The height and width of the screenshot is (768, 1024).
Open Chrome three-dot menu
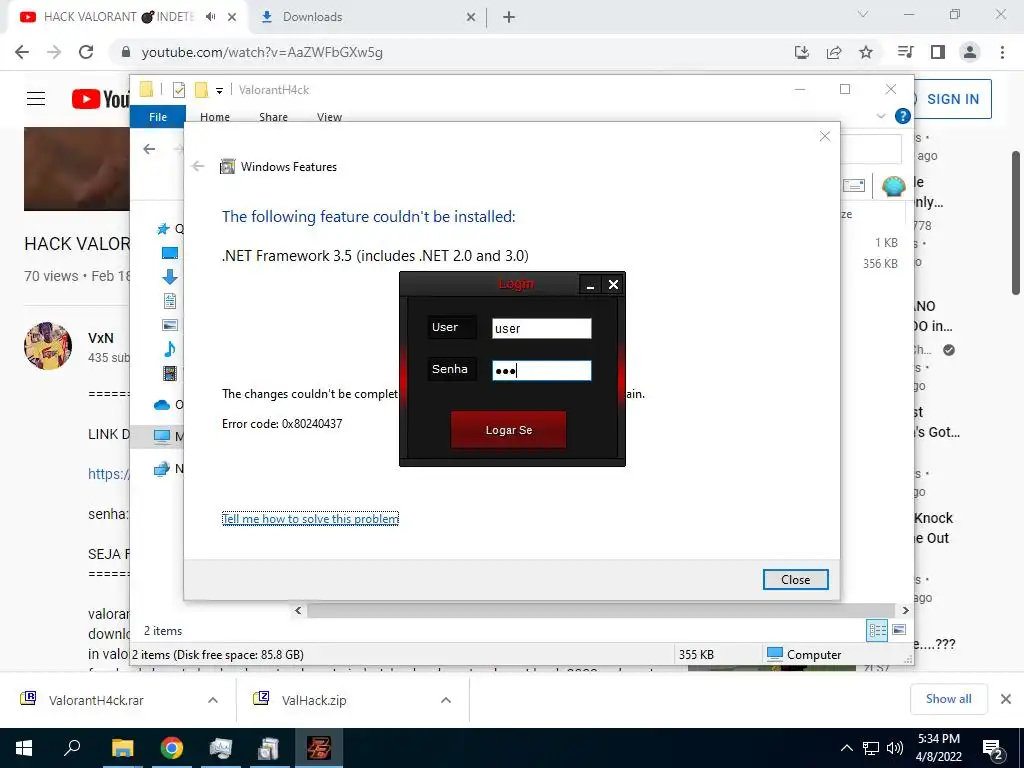click(1002, 52)
